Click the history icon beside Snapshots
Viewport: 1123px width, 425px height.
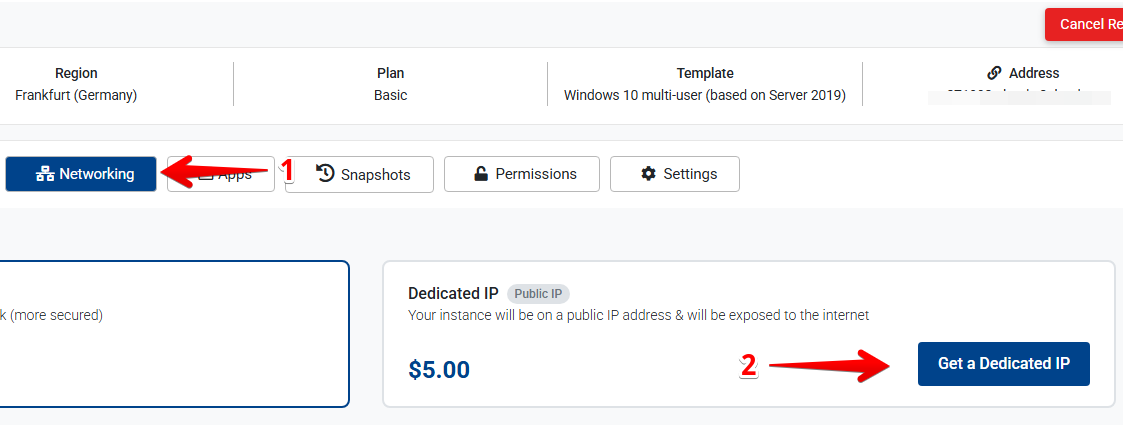tap(325, 174)
